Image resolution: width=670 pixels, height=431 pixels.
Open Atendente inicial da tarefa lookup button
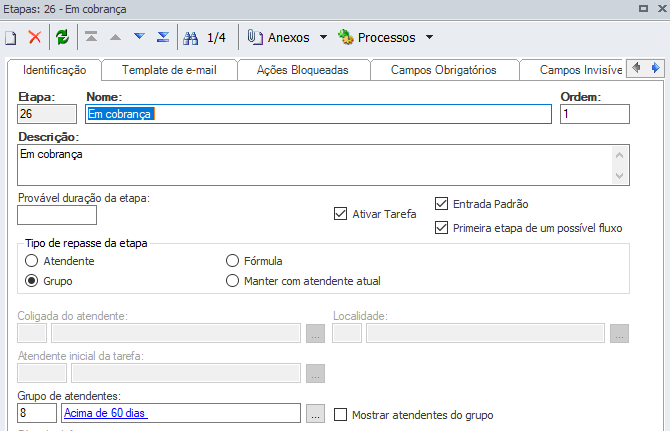(x=315, y=373)
